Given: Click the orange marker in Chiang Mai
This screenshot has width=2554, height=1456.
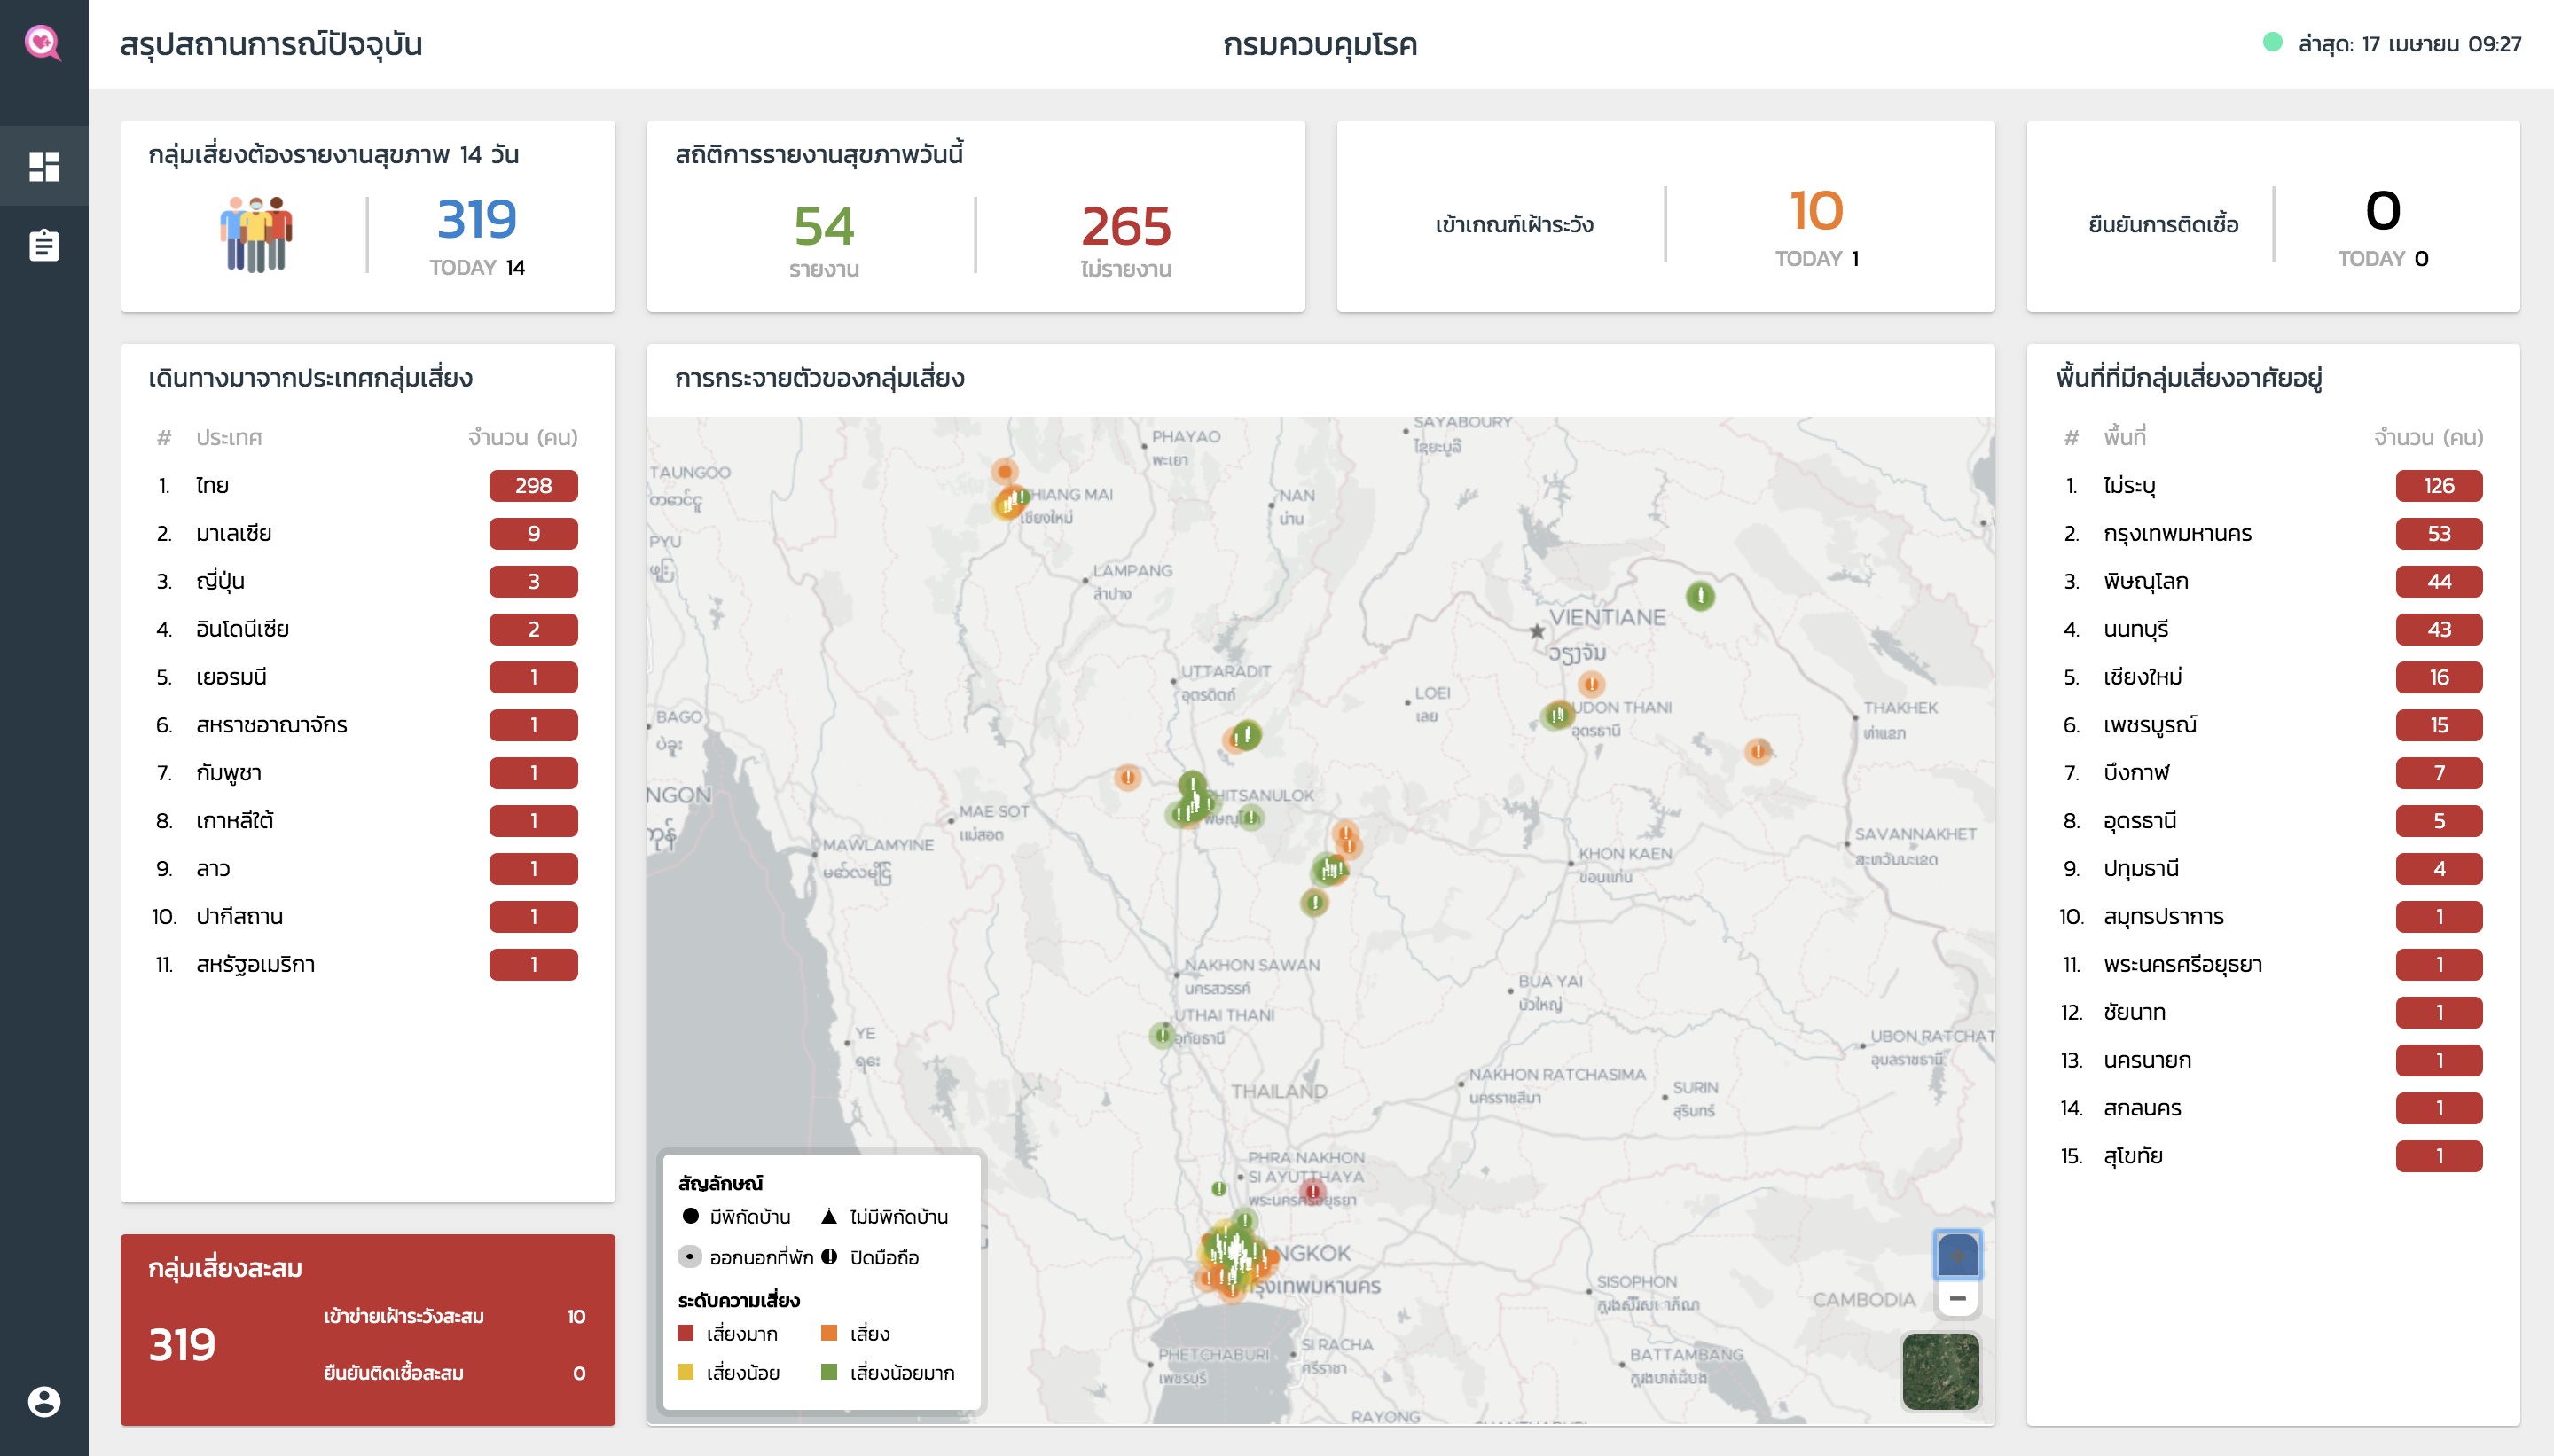Looking at the screenshot, I should pos(1004,471).
